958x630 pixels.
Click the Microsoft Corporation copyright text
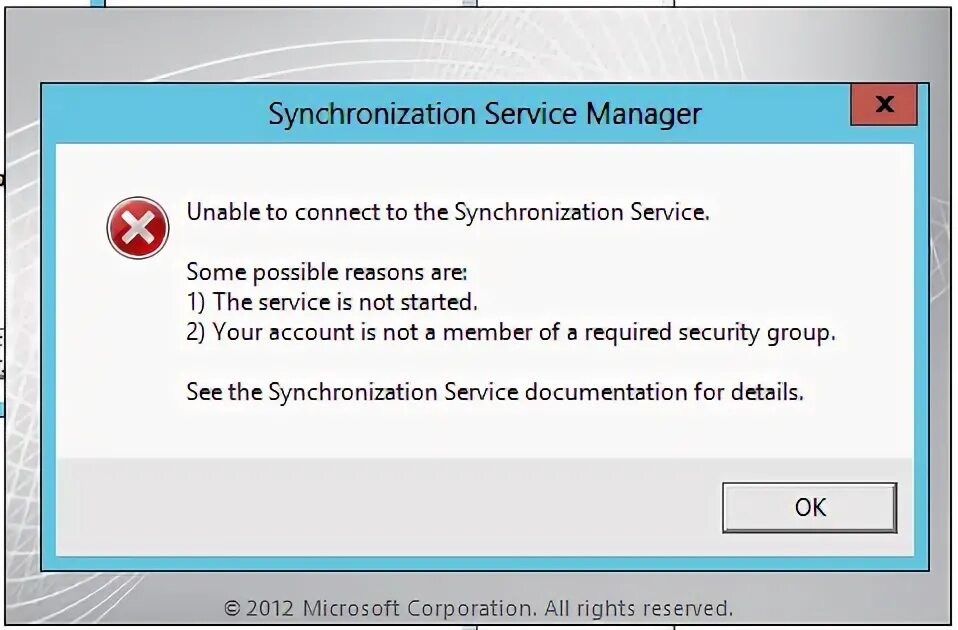click(478, 607)
